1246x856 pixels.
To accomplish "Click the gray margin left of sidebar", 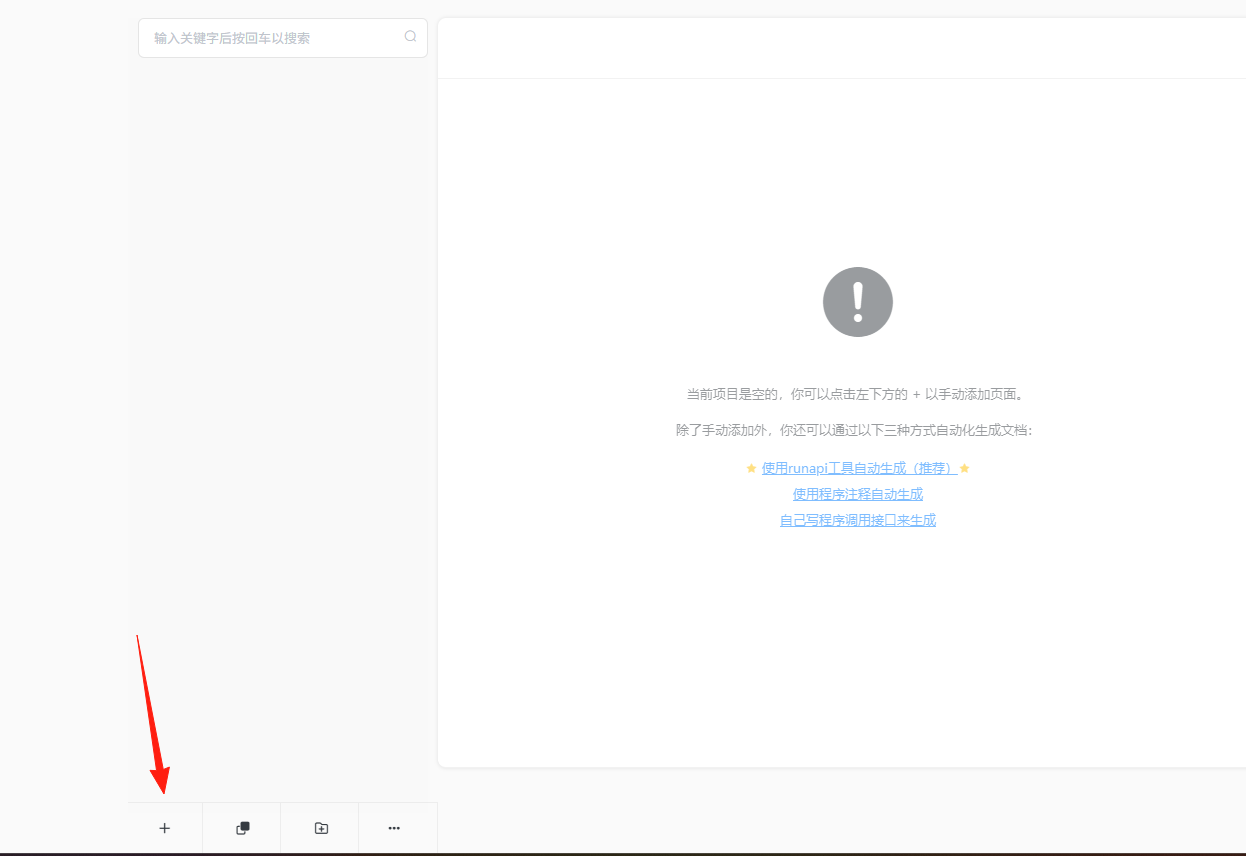I will pyautogui.click(x=64, y=428).
